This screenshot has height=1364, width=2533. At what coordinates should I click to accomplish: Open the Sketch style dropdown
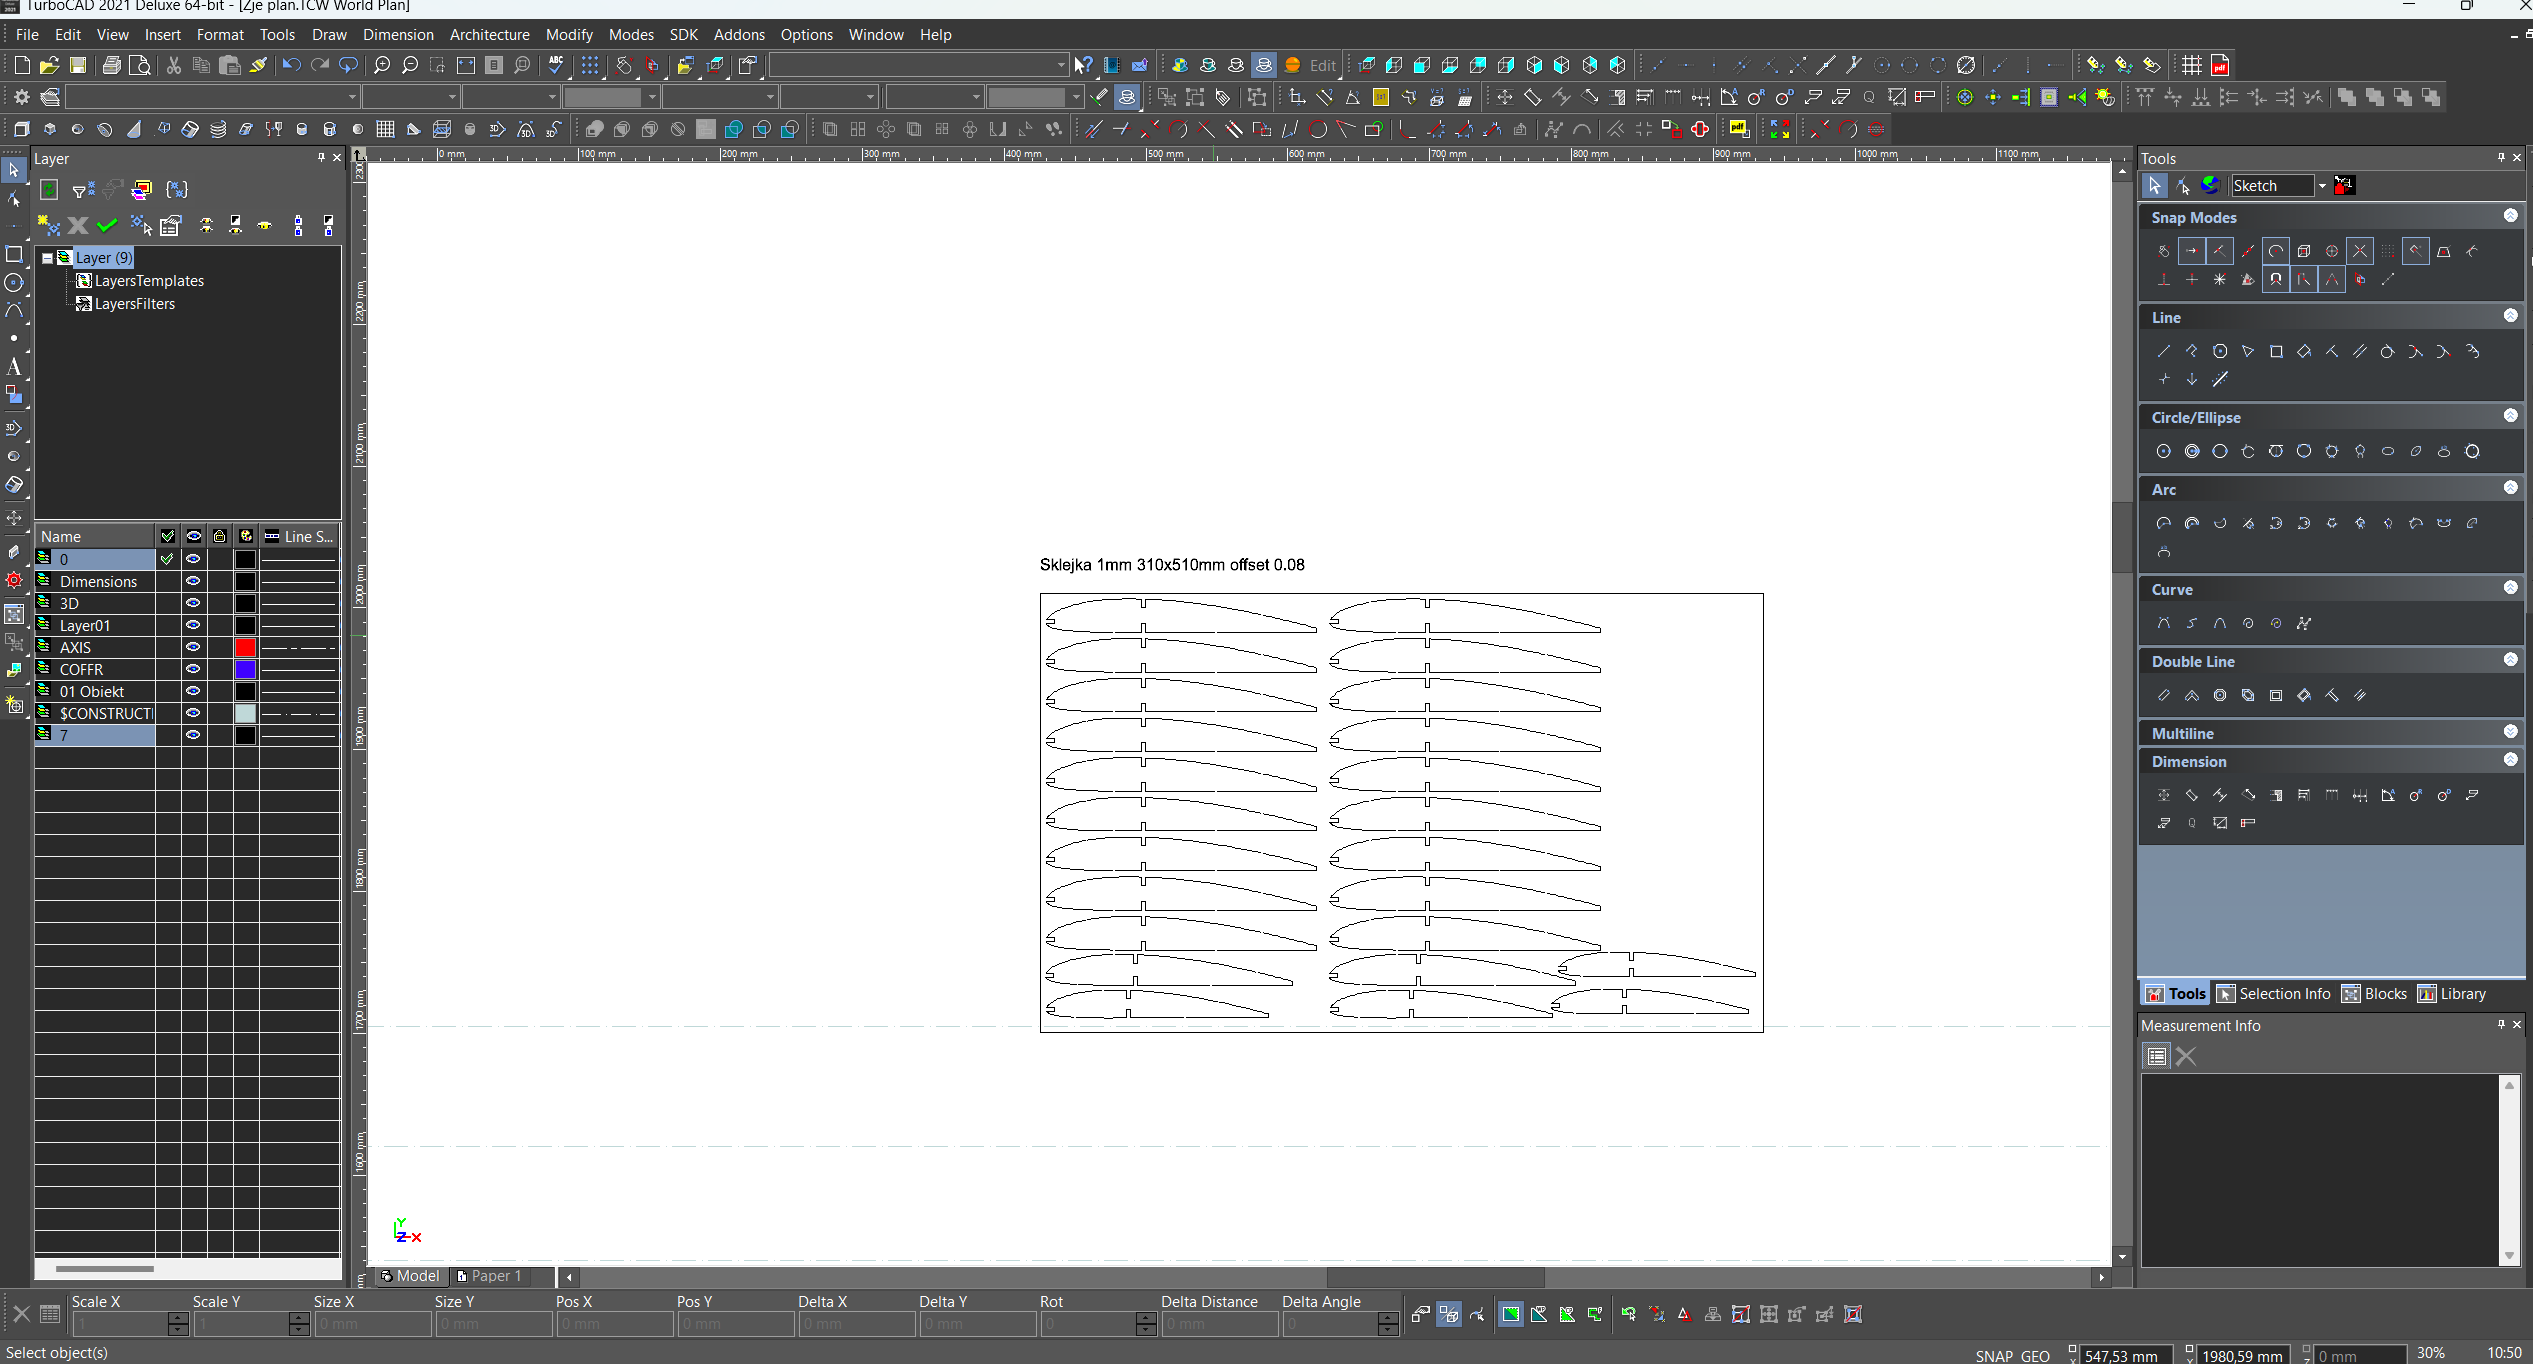click(2322, 186)
